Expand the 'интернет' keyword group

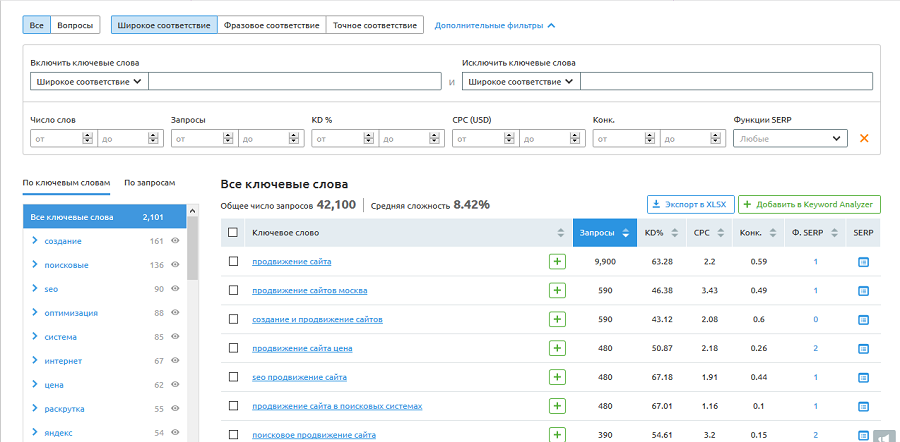coord(35,361)
